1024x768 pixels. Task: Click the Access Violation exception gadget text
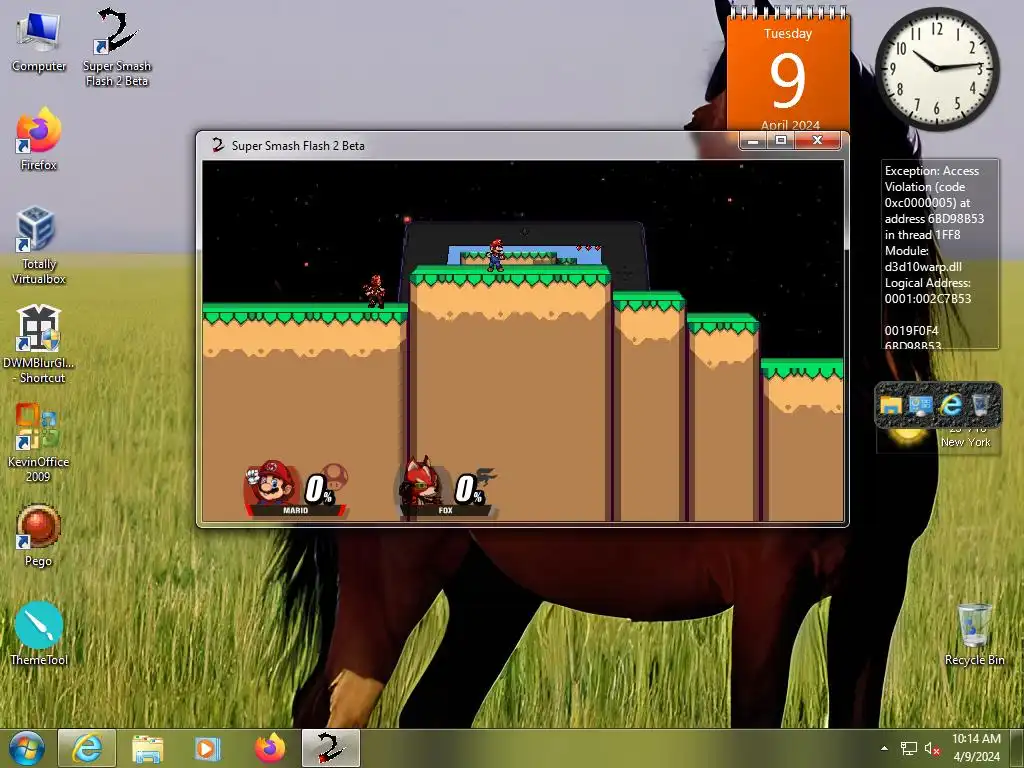939,255
